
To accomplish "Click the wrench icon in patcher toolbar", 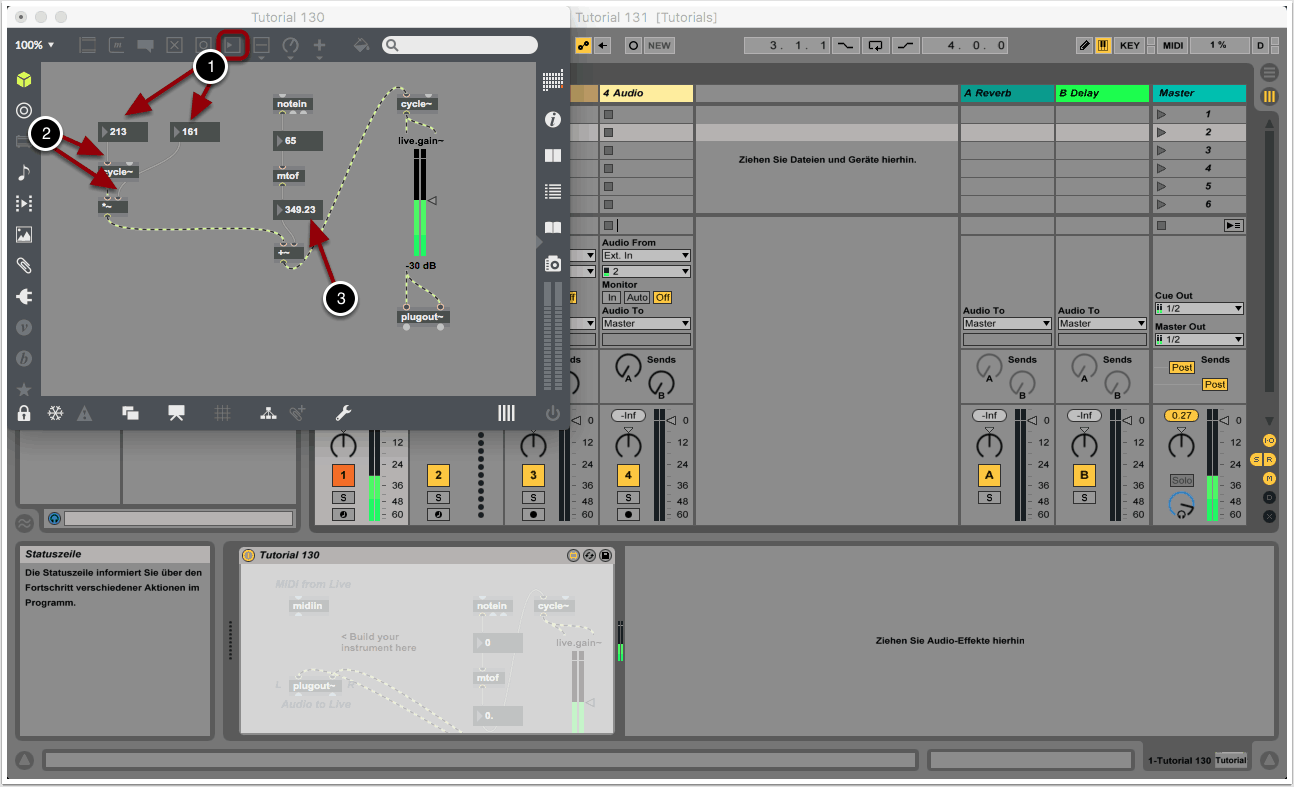I will coord(342,413).
